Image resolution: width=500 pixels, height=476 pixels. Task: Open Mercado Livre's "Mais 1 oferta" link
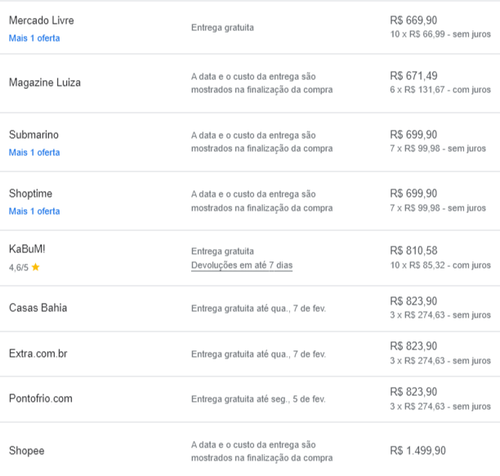34,38
